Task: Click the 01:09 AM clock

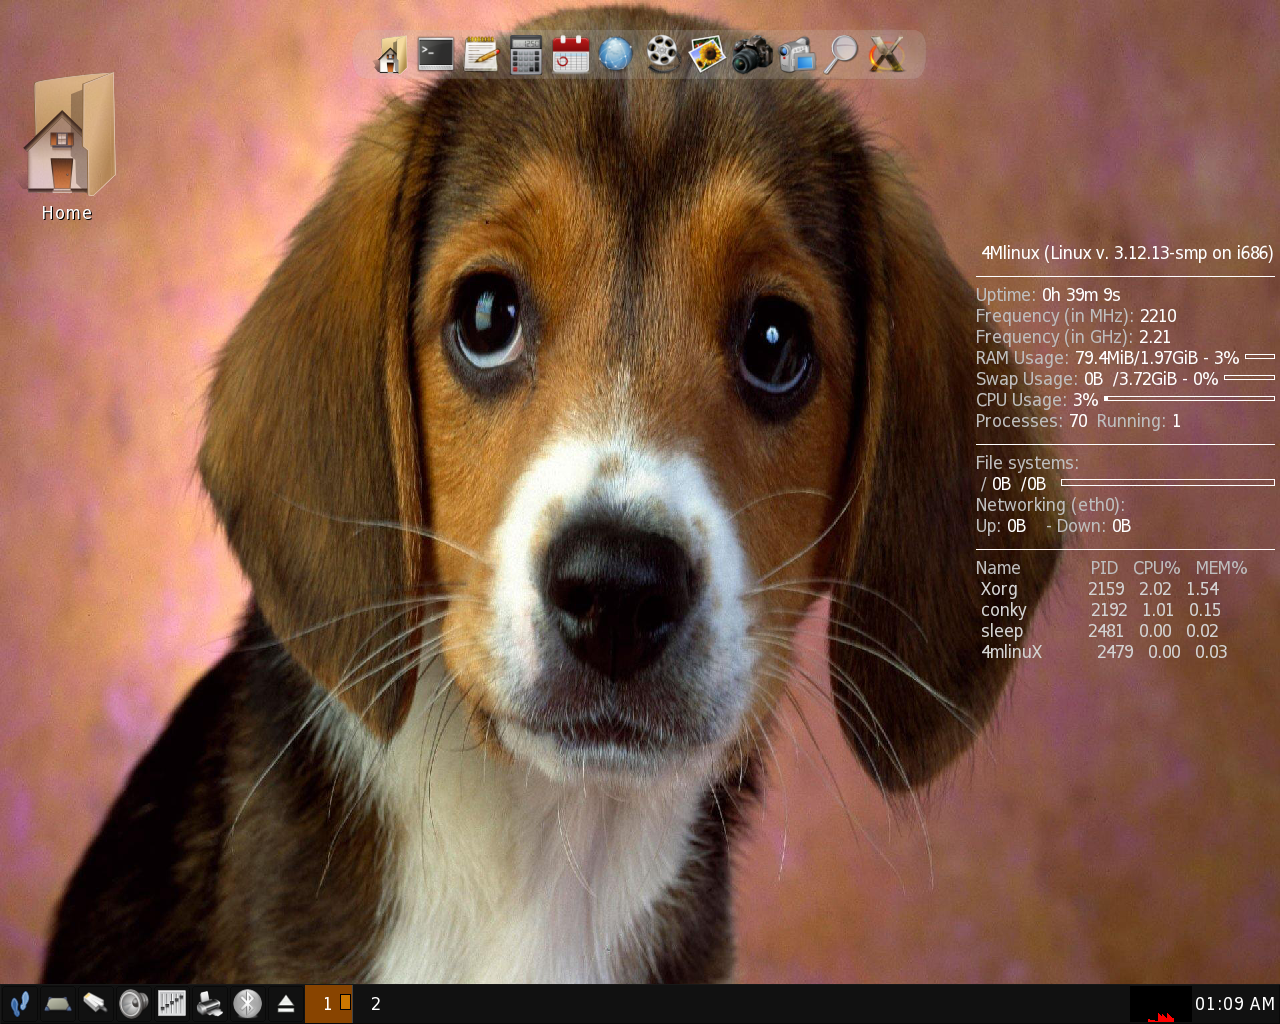Action: [1235, 1004]
